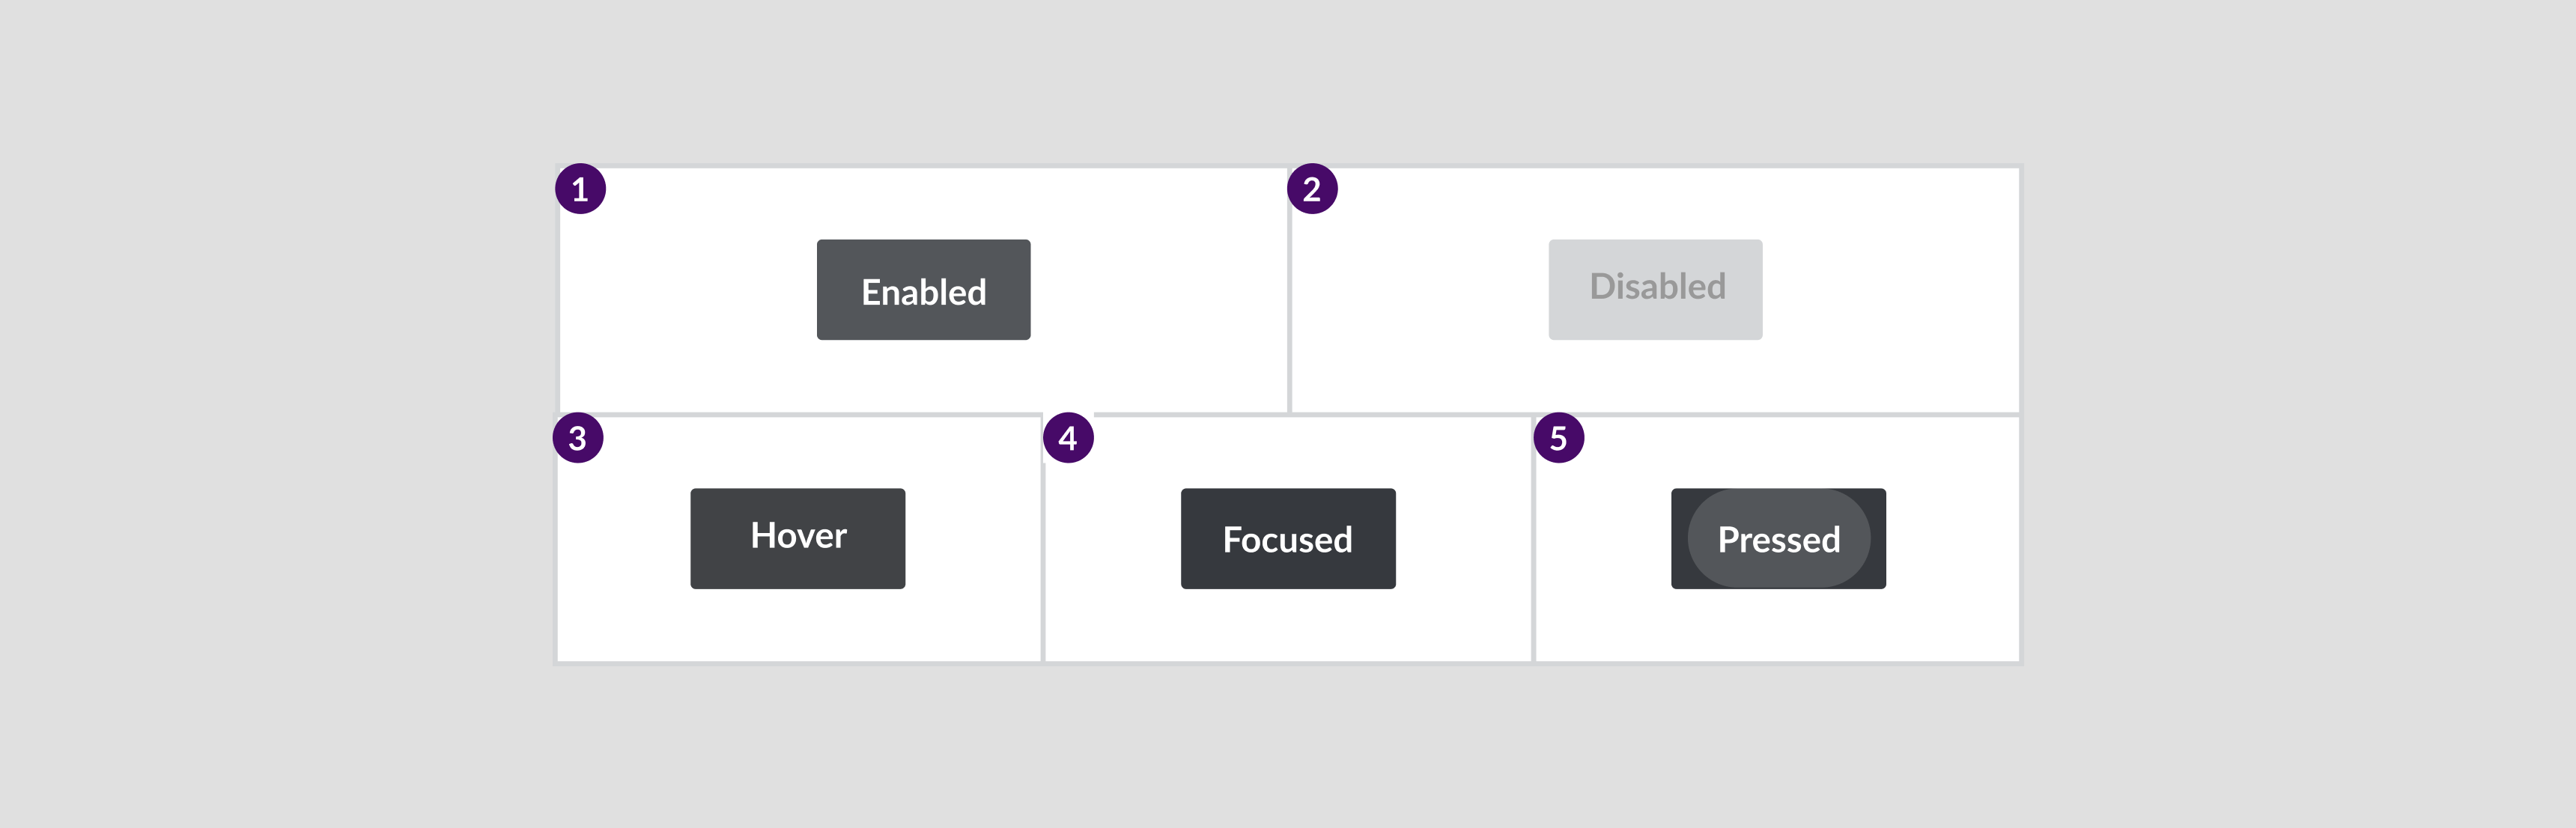Click white space left of the Enabled button

(x=690, y=290)
